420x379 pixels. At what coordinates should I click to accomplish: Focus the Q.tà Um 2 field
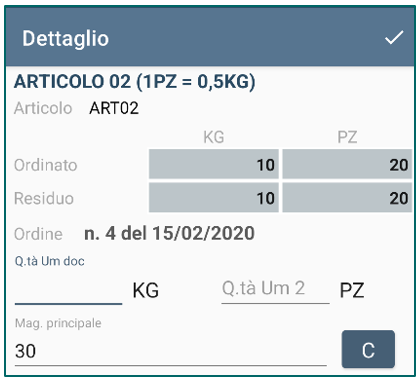click(275, 289)
